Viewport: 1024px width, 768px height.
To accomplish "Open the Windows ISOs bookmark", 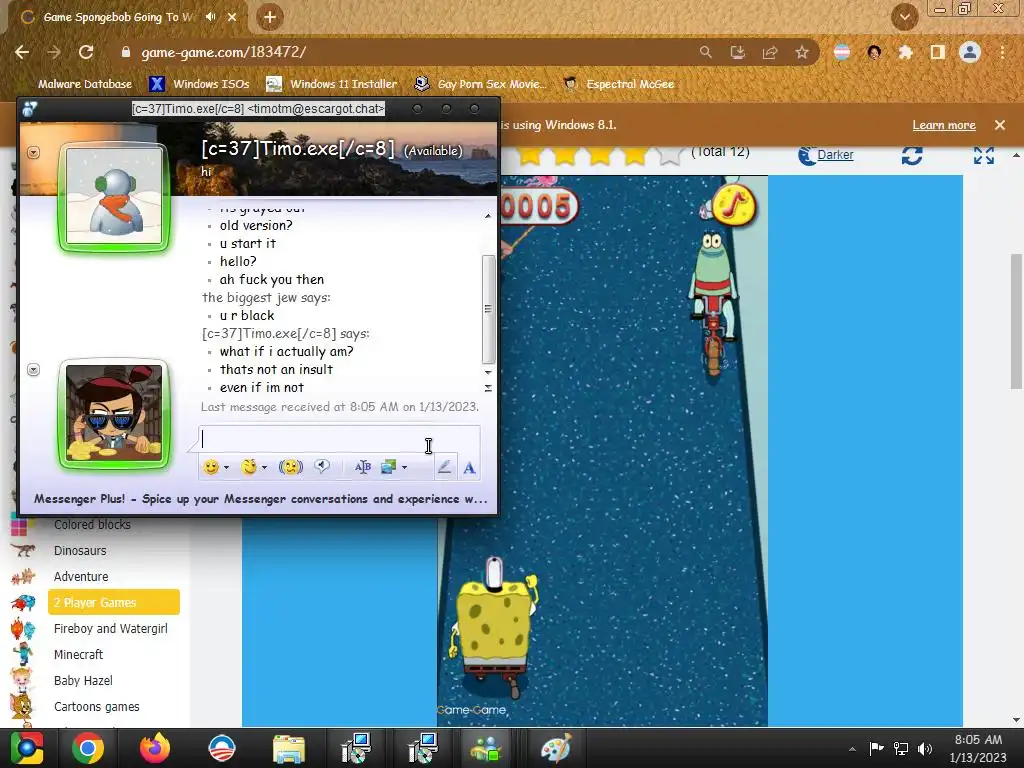I will (x=199, y=84).
